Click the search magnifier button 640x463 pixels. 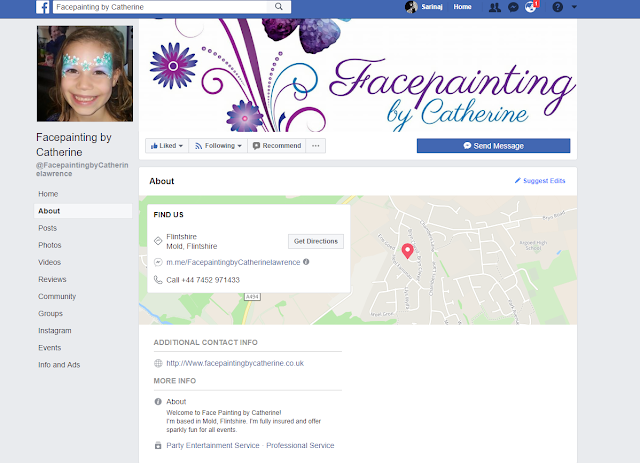click(x=279, y=7)
